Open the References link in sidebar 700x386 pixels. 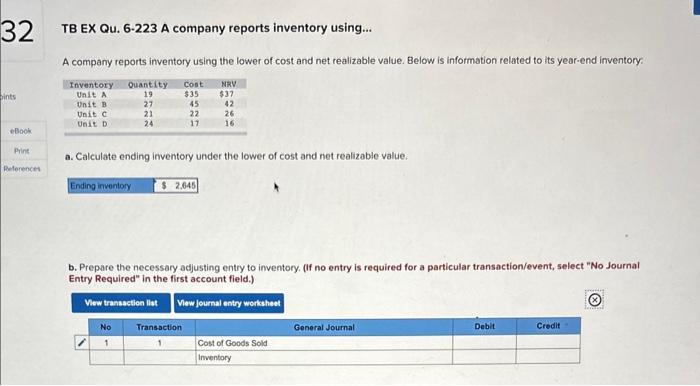[x=22, y=169]
